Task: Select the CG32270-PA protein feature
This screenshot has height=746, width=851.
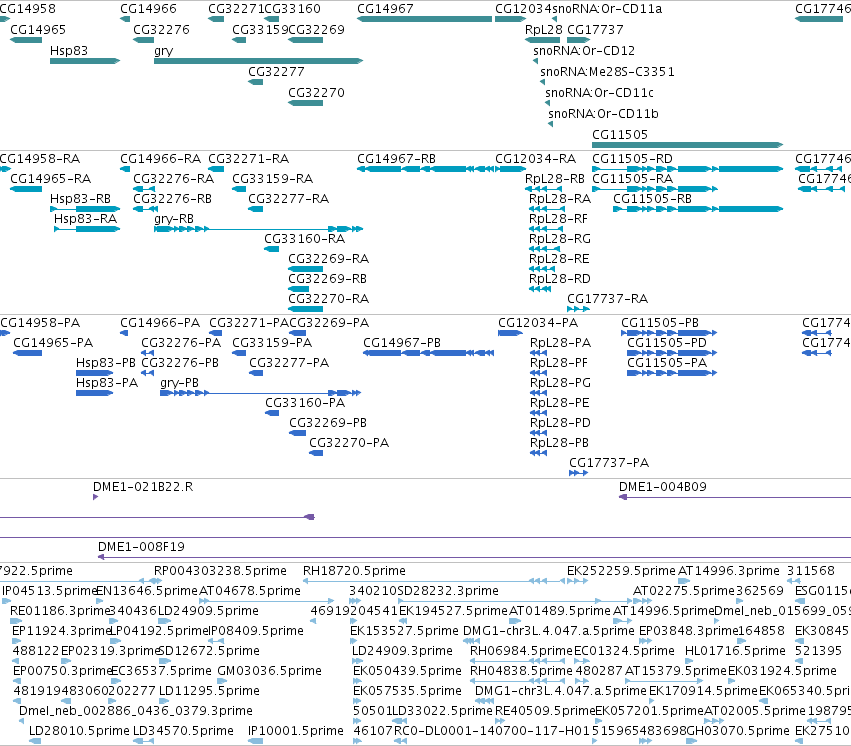Action: pos(316,453)
